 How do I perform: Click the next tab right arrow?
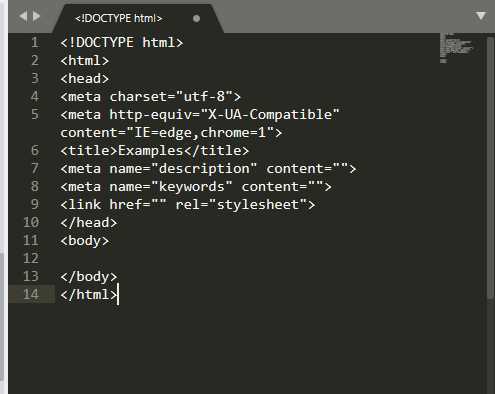36,16
